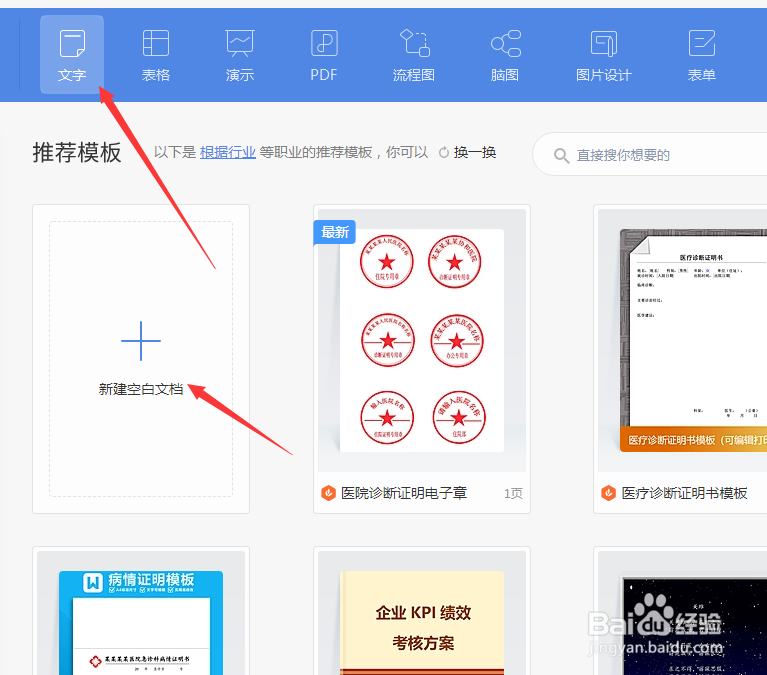Click the orange badge icon beside 医院诊断证明电子章

(x=328, y=493)
